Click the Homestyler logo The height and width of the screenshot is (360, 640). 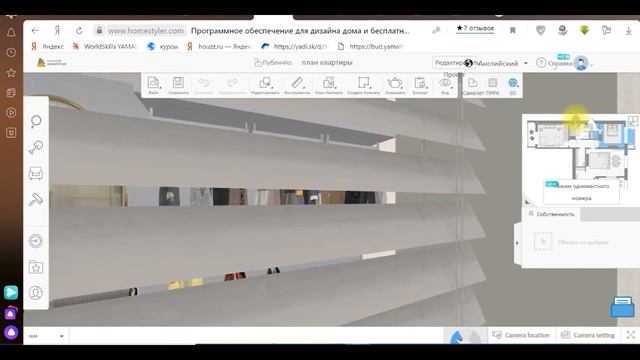click(x=51, y=62)
